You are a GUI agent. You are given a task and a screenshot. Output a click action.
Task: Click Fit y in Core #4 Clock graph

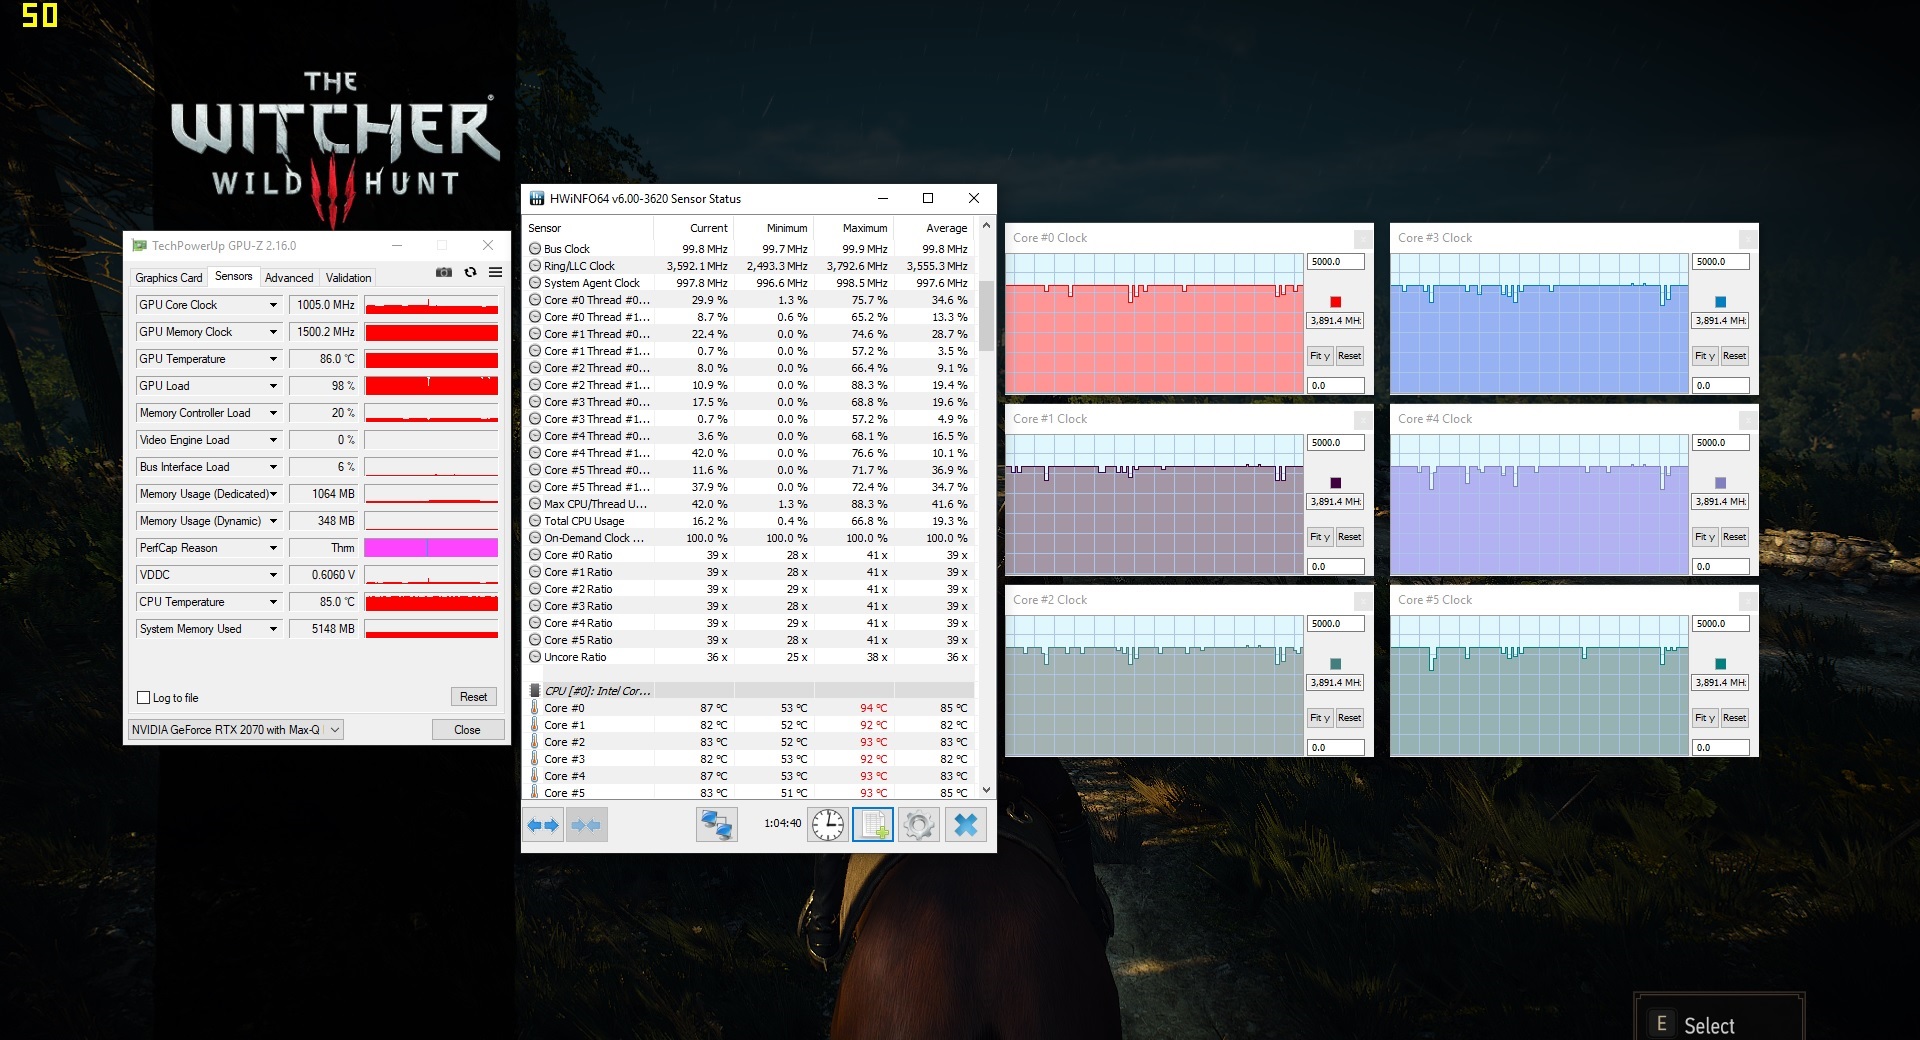[x=1705, y=537]
